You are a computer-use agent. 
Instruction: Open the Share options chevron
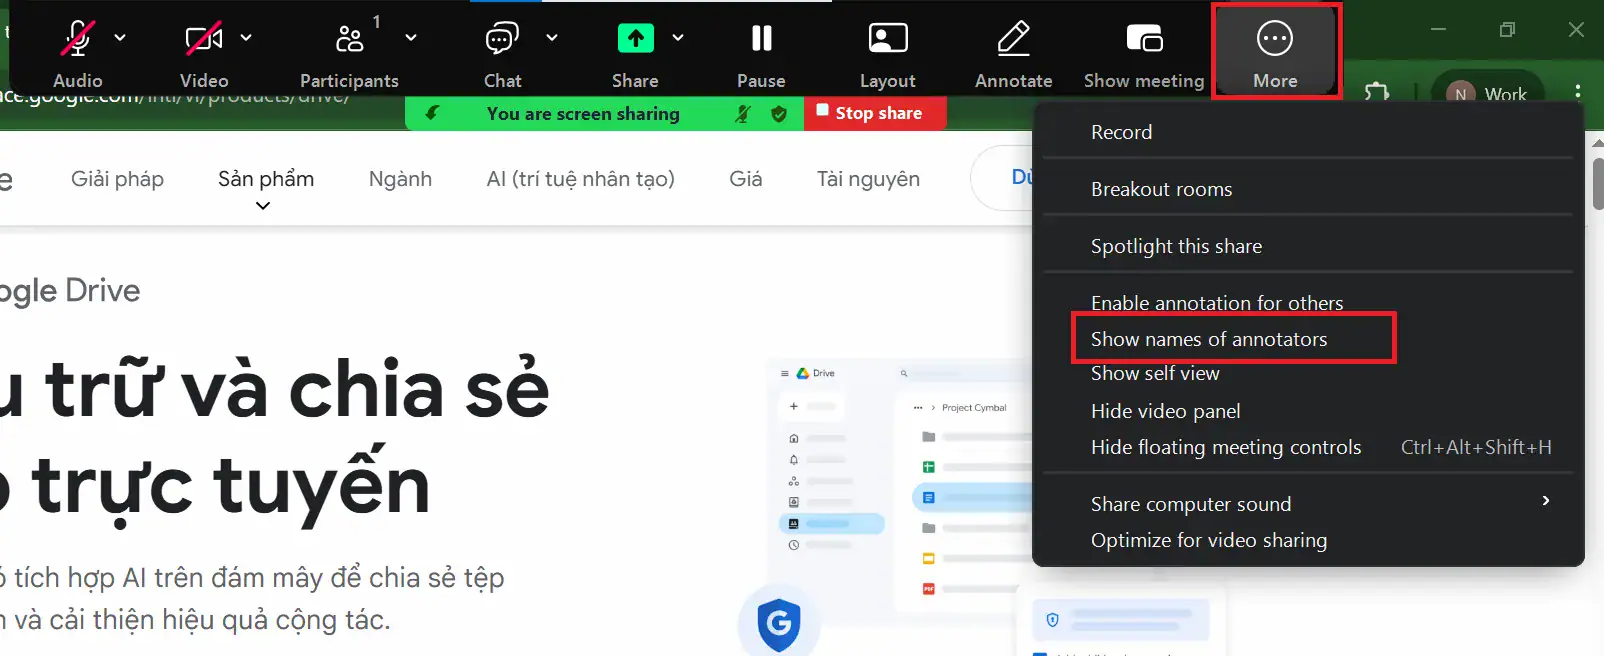click(678, 38)
